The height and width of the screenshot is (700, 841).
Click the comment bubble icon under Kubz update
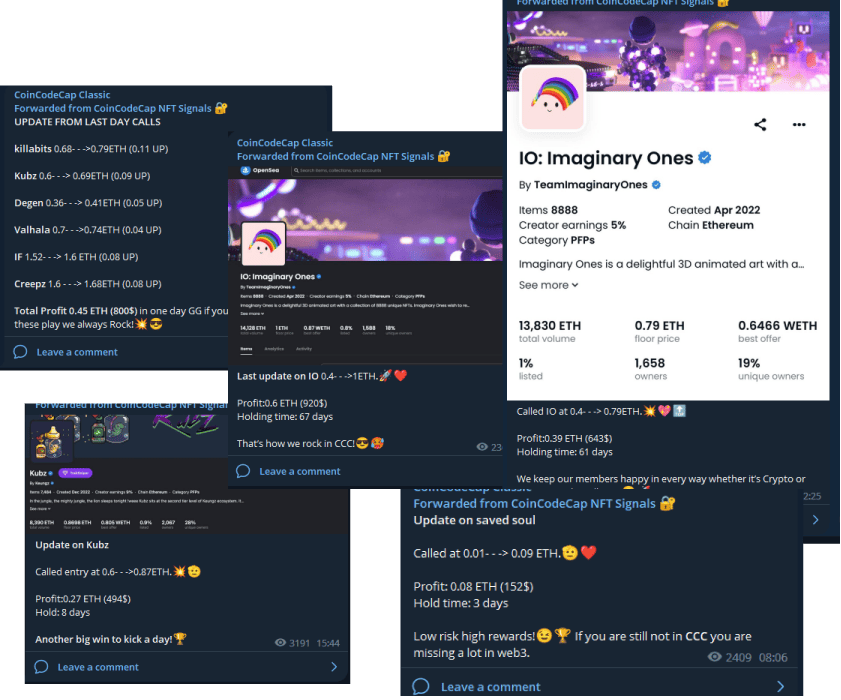click(41, 666)
